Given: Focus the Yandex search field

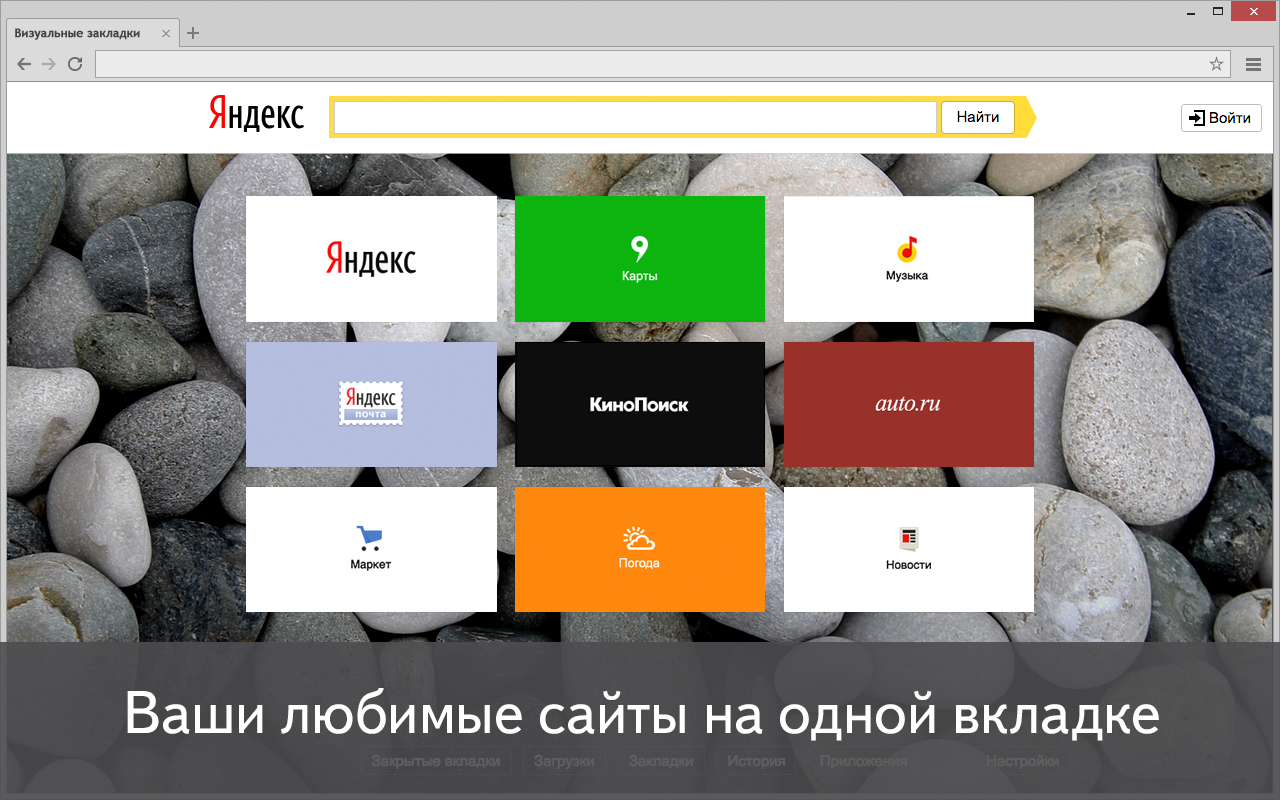Looking at the screenshot, I should click(635, 117).
